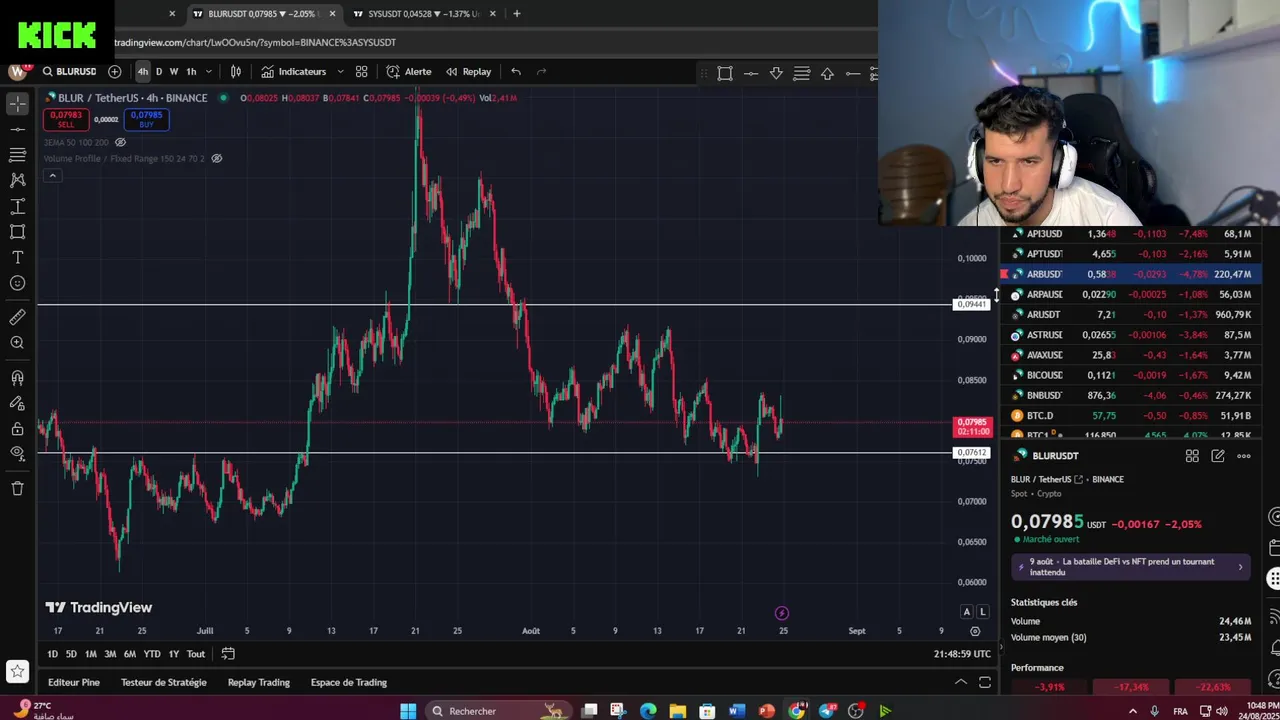Open the 9 août DeFi vs NFT news item
This screenshot has width=1280, height=720.
(1131, 567)
